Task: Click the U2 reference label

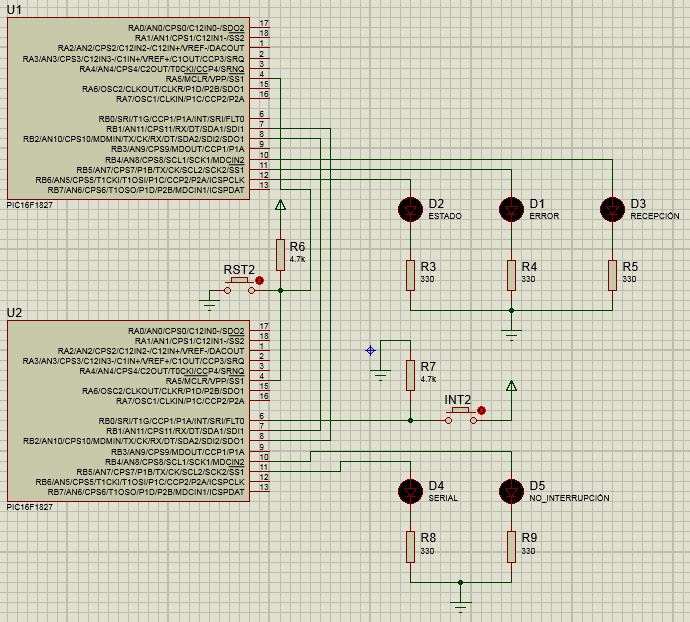Action: click(14, 313)
